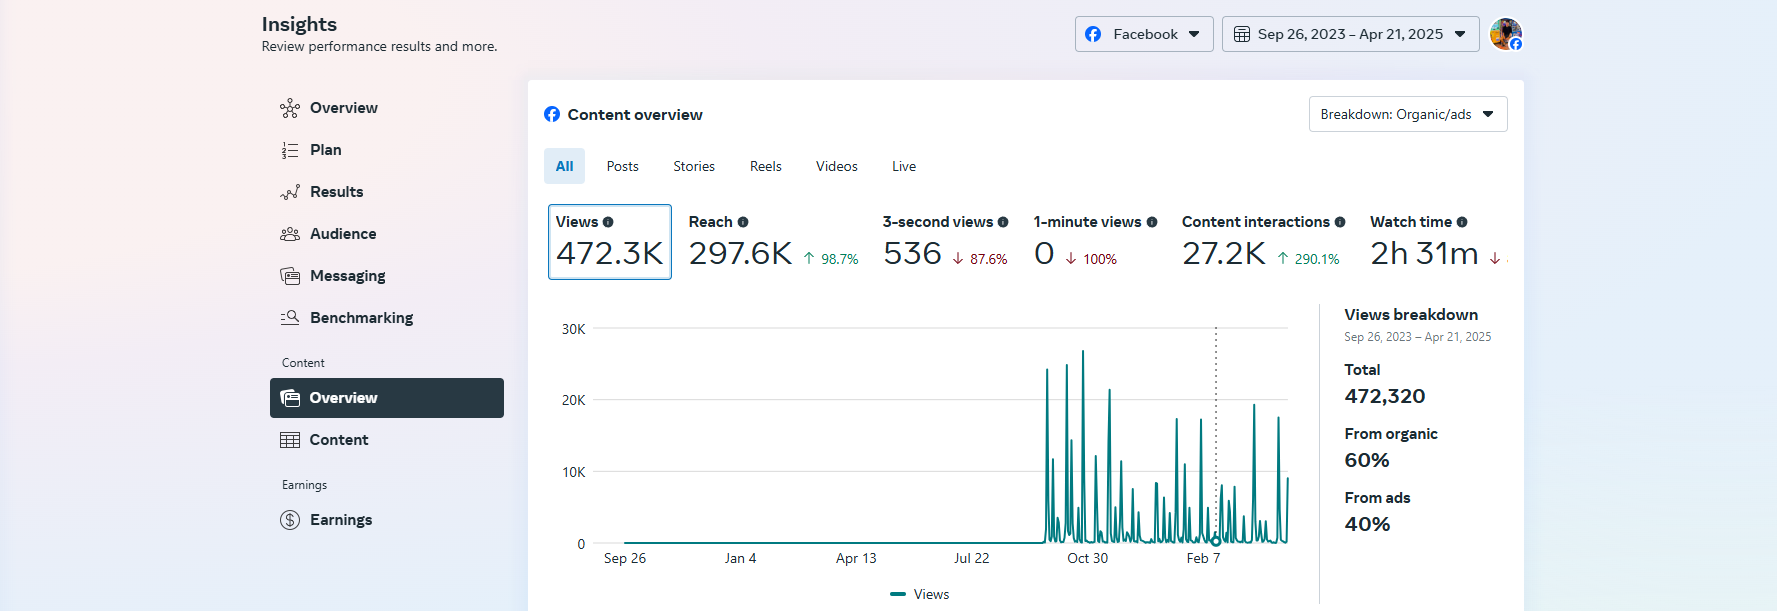Click the info icon next to Reach
The image size is (1777, 611).
(x=743, y=222)
